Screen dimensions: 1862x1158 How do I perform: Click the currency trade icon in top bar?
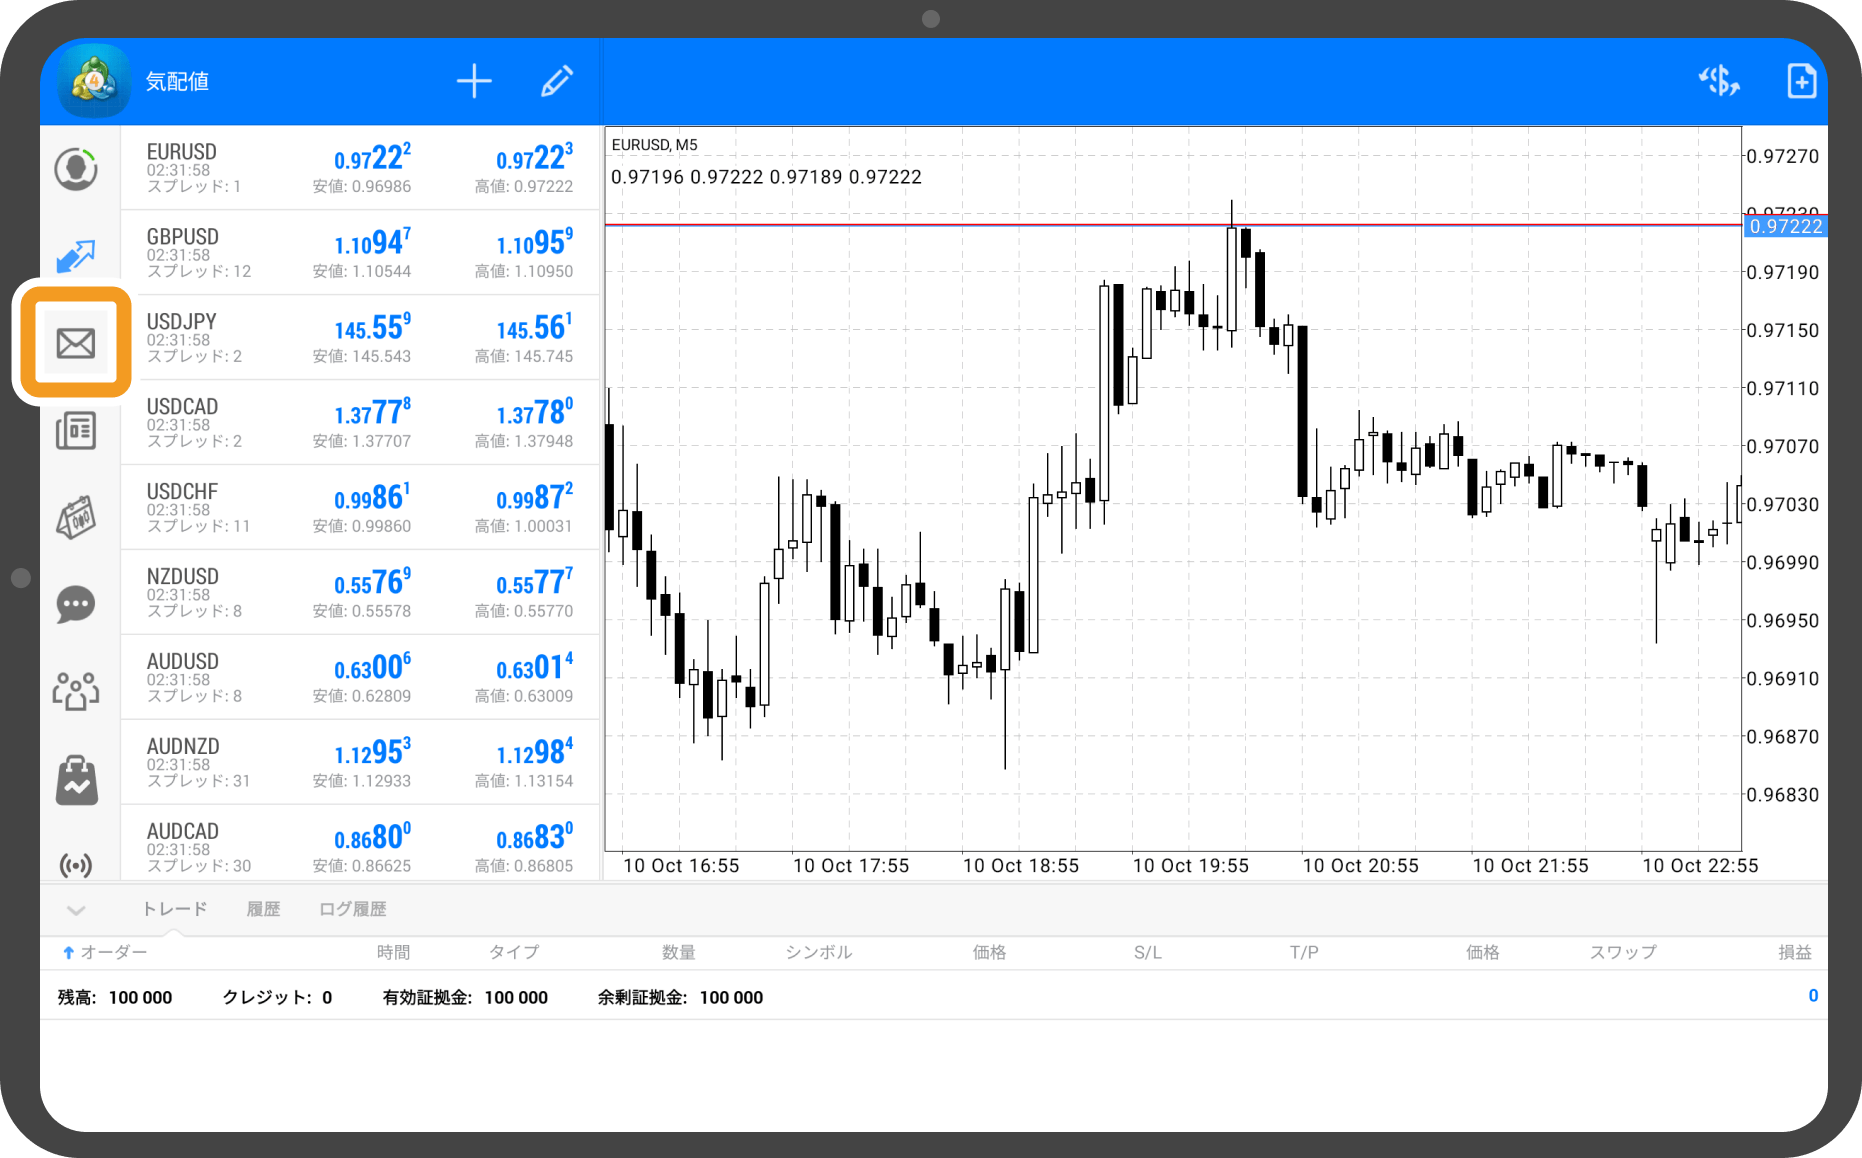point(1719,81)
